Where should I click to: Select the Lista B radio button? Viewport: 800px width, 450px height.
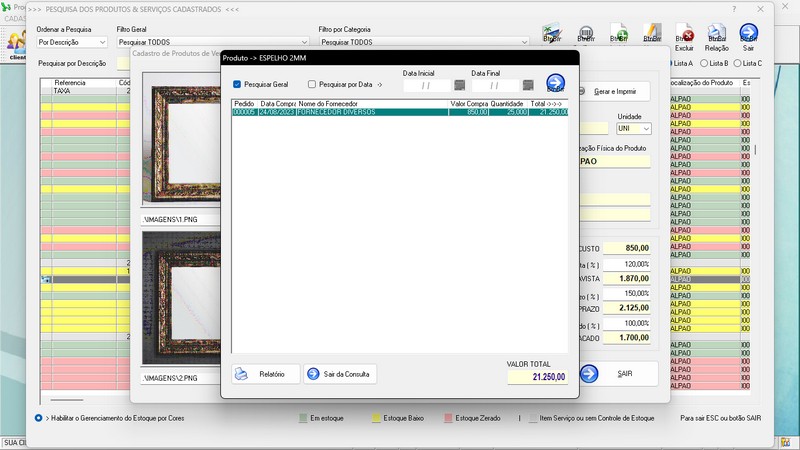[704, 63]
